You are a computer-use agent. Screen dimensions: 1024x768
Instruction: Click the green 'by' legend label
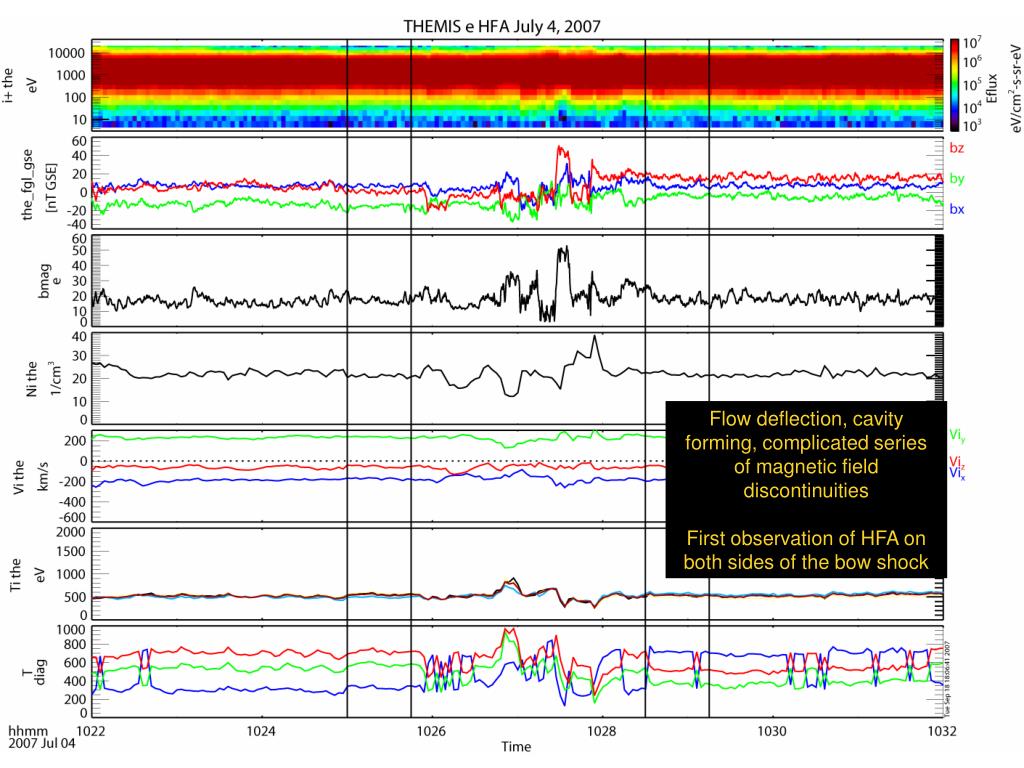(957, 179)
